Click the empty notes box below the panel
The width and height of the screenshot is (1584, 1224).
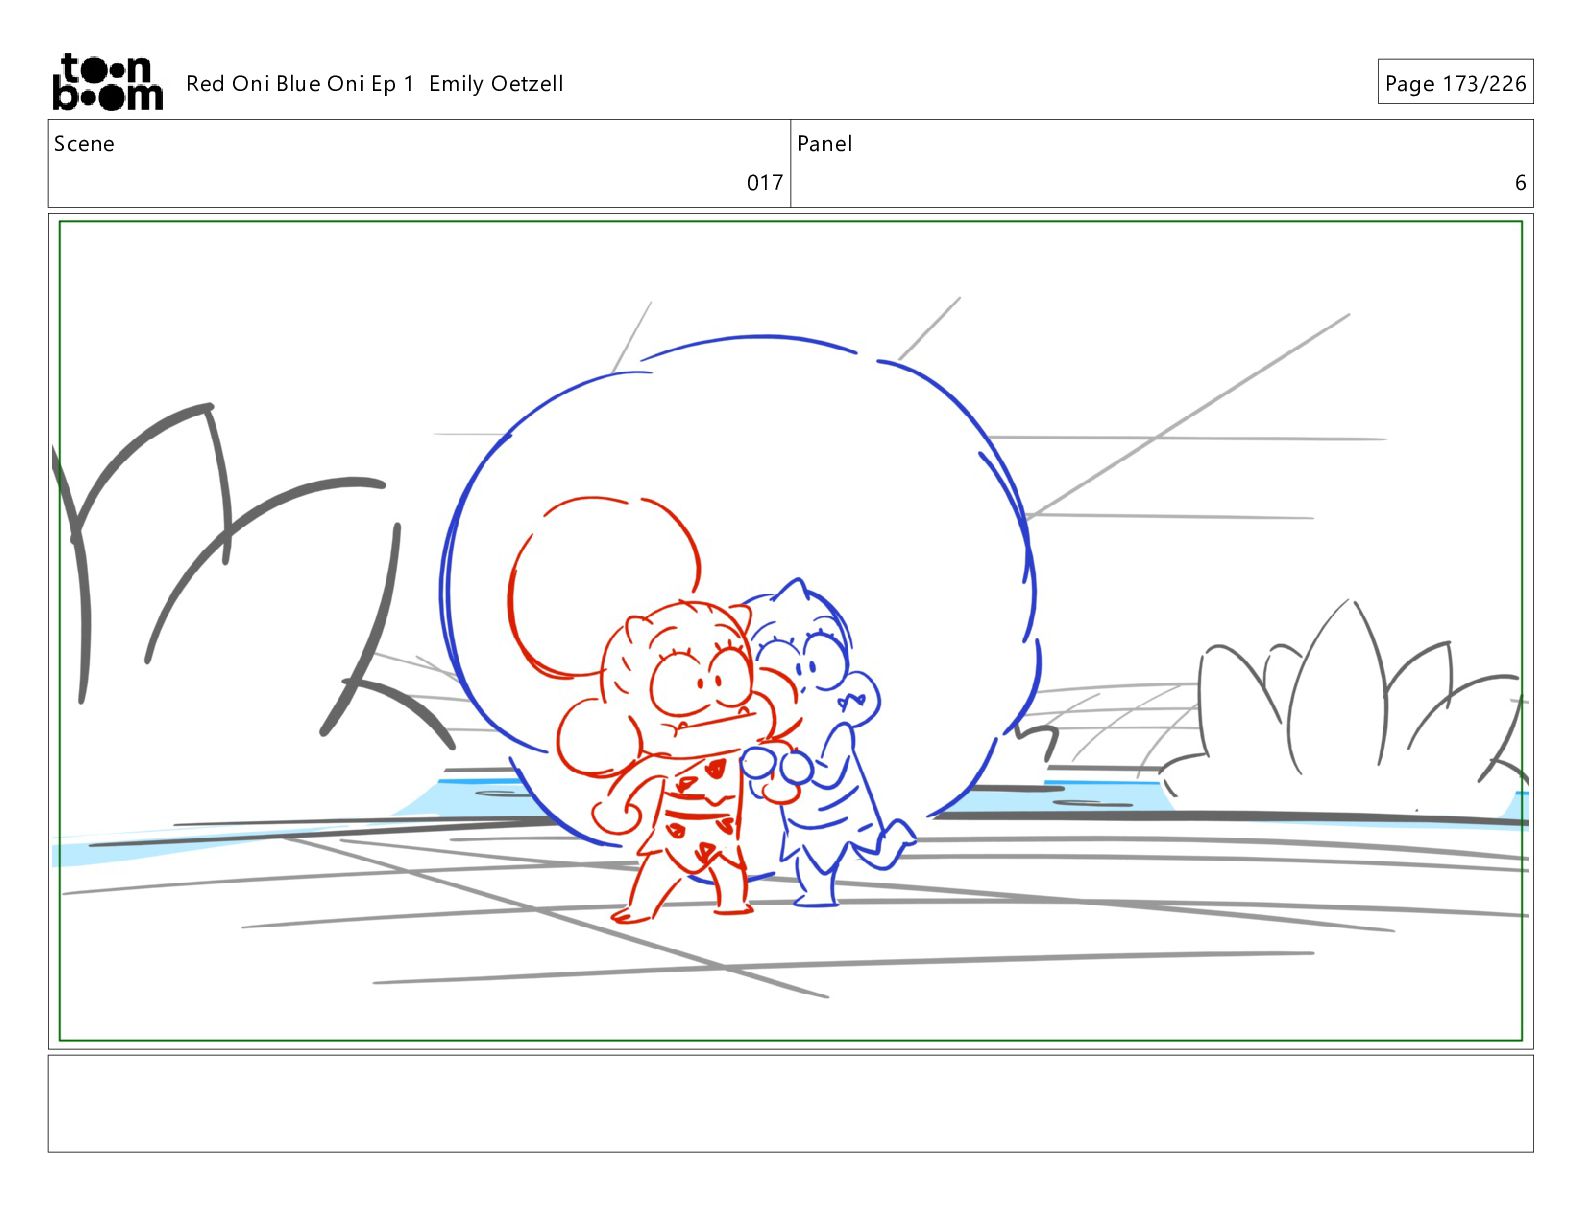click(790, 1103)
